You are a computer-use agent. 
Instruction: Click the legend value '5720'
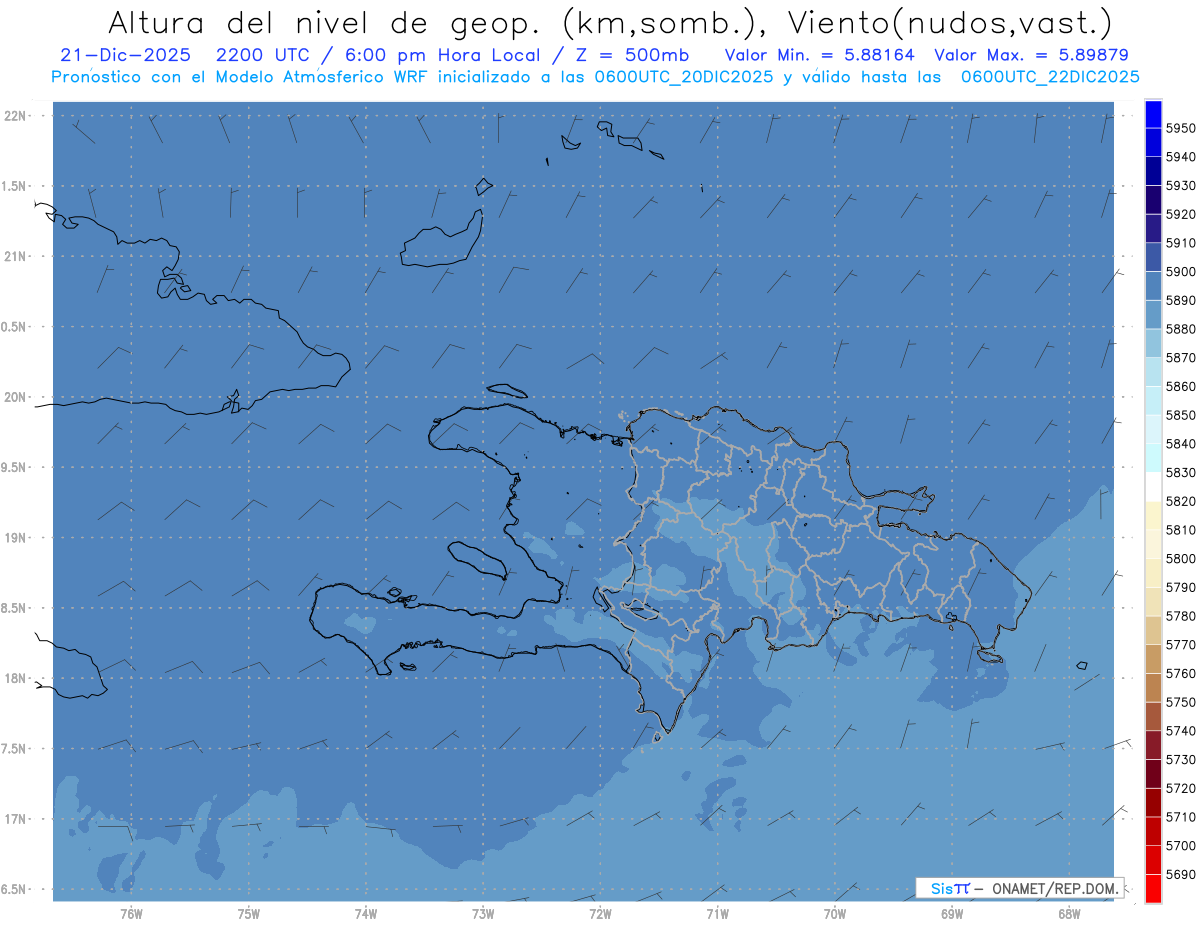[x=1181, y=788]
